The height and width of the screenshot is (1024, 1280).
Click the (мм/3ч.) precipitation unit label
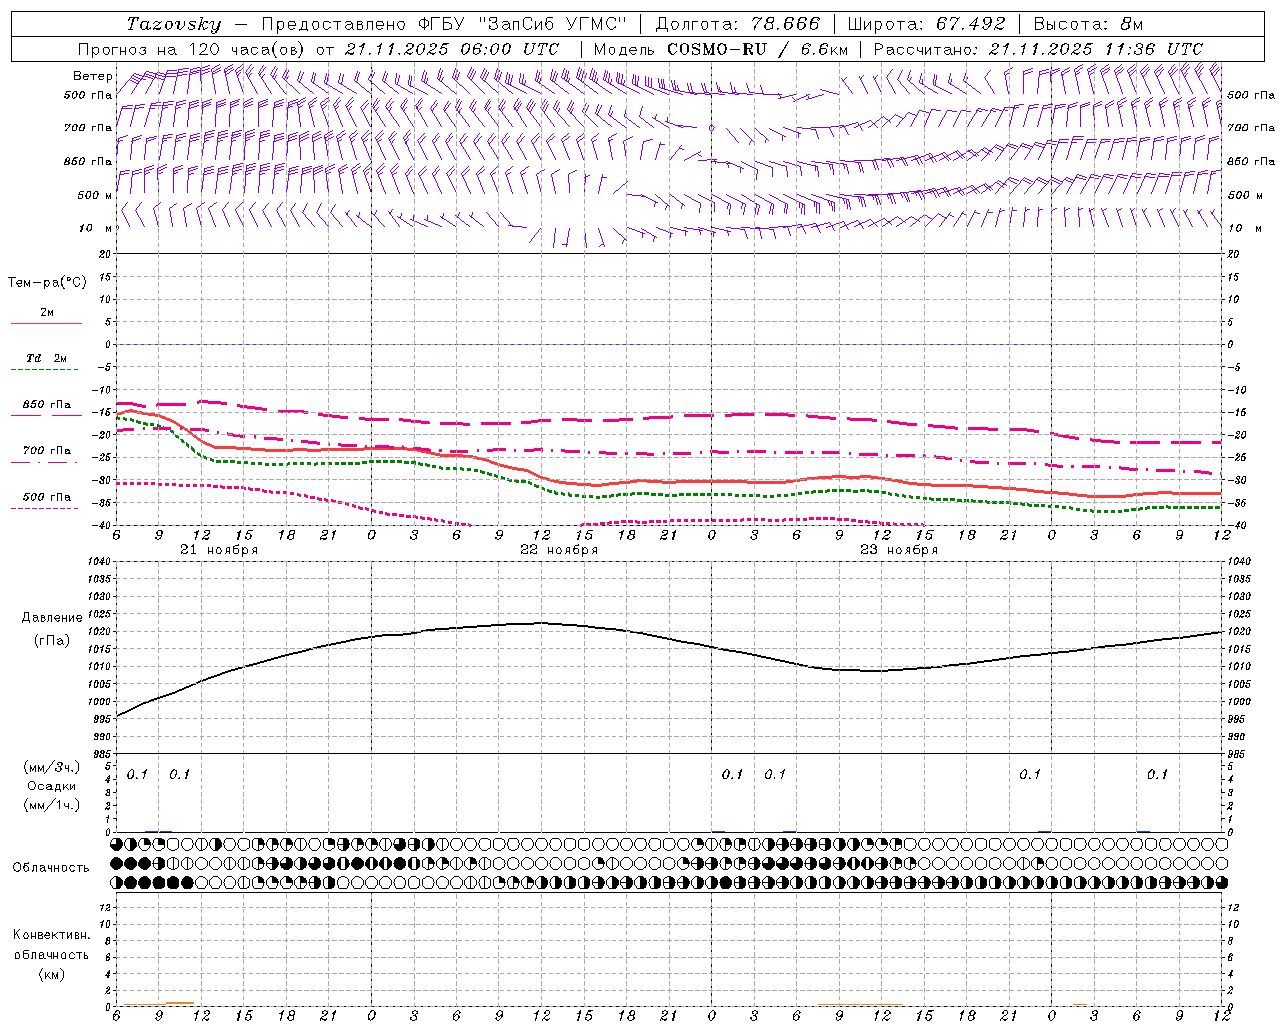click(x=51, y=767)
